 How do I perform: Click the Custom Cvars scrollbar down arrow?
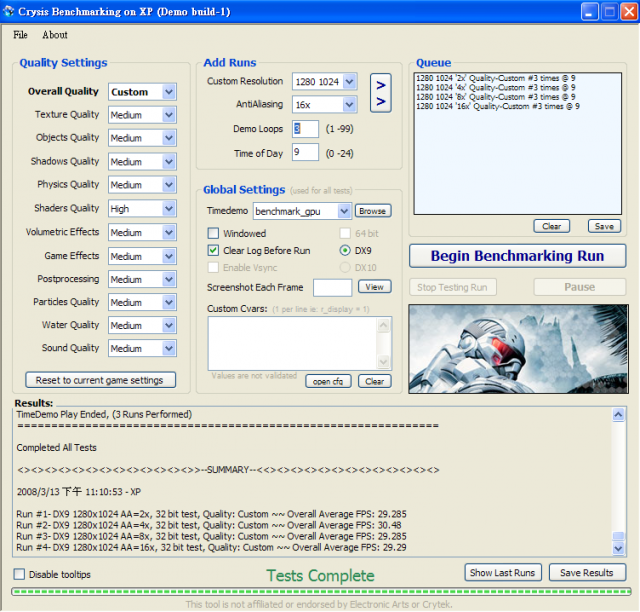[383, 361]
